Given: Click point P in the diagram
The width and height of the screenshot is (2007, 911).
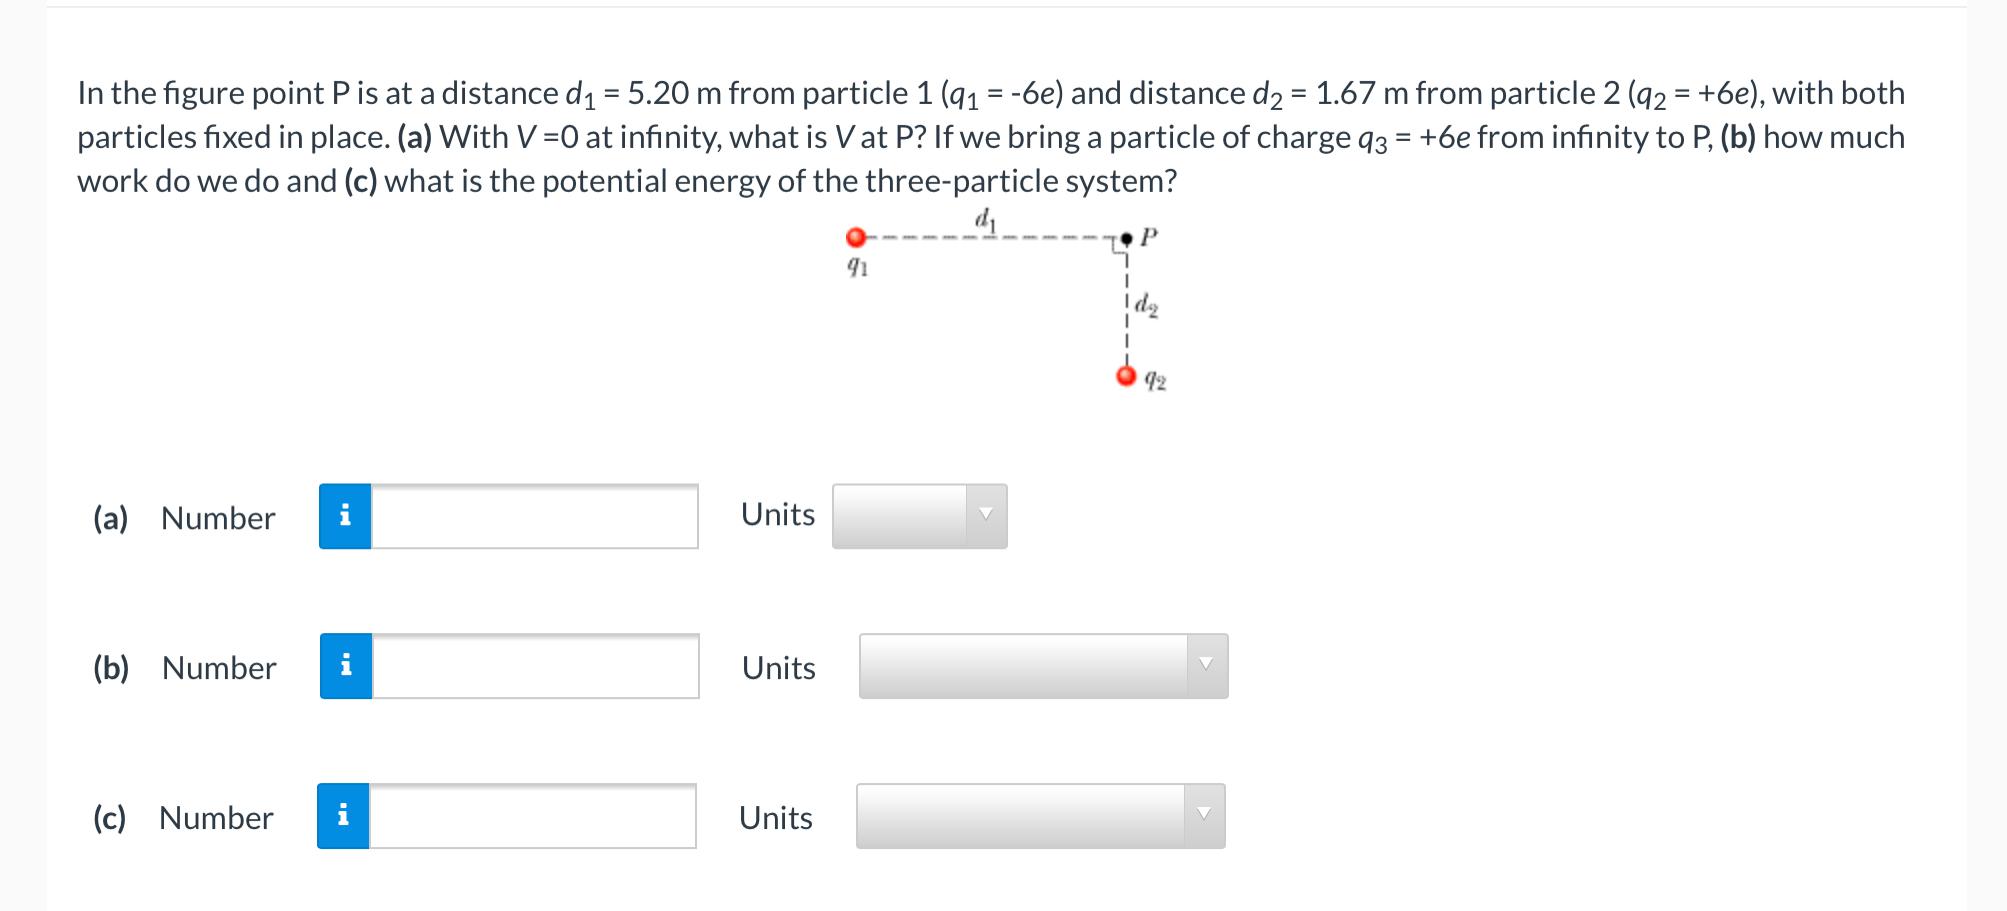Looking at the screenshot, I should point(1126,238).
